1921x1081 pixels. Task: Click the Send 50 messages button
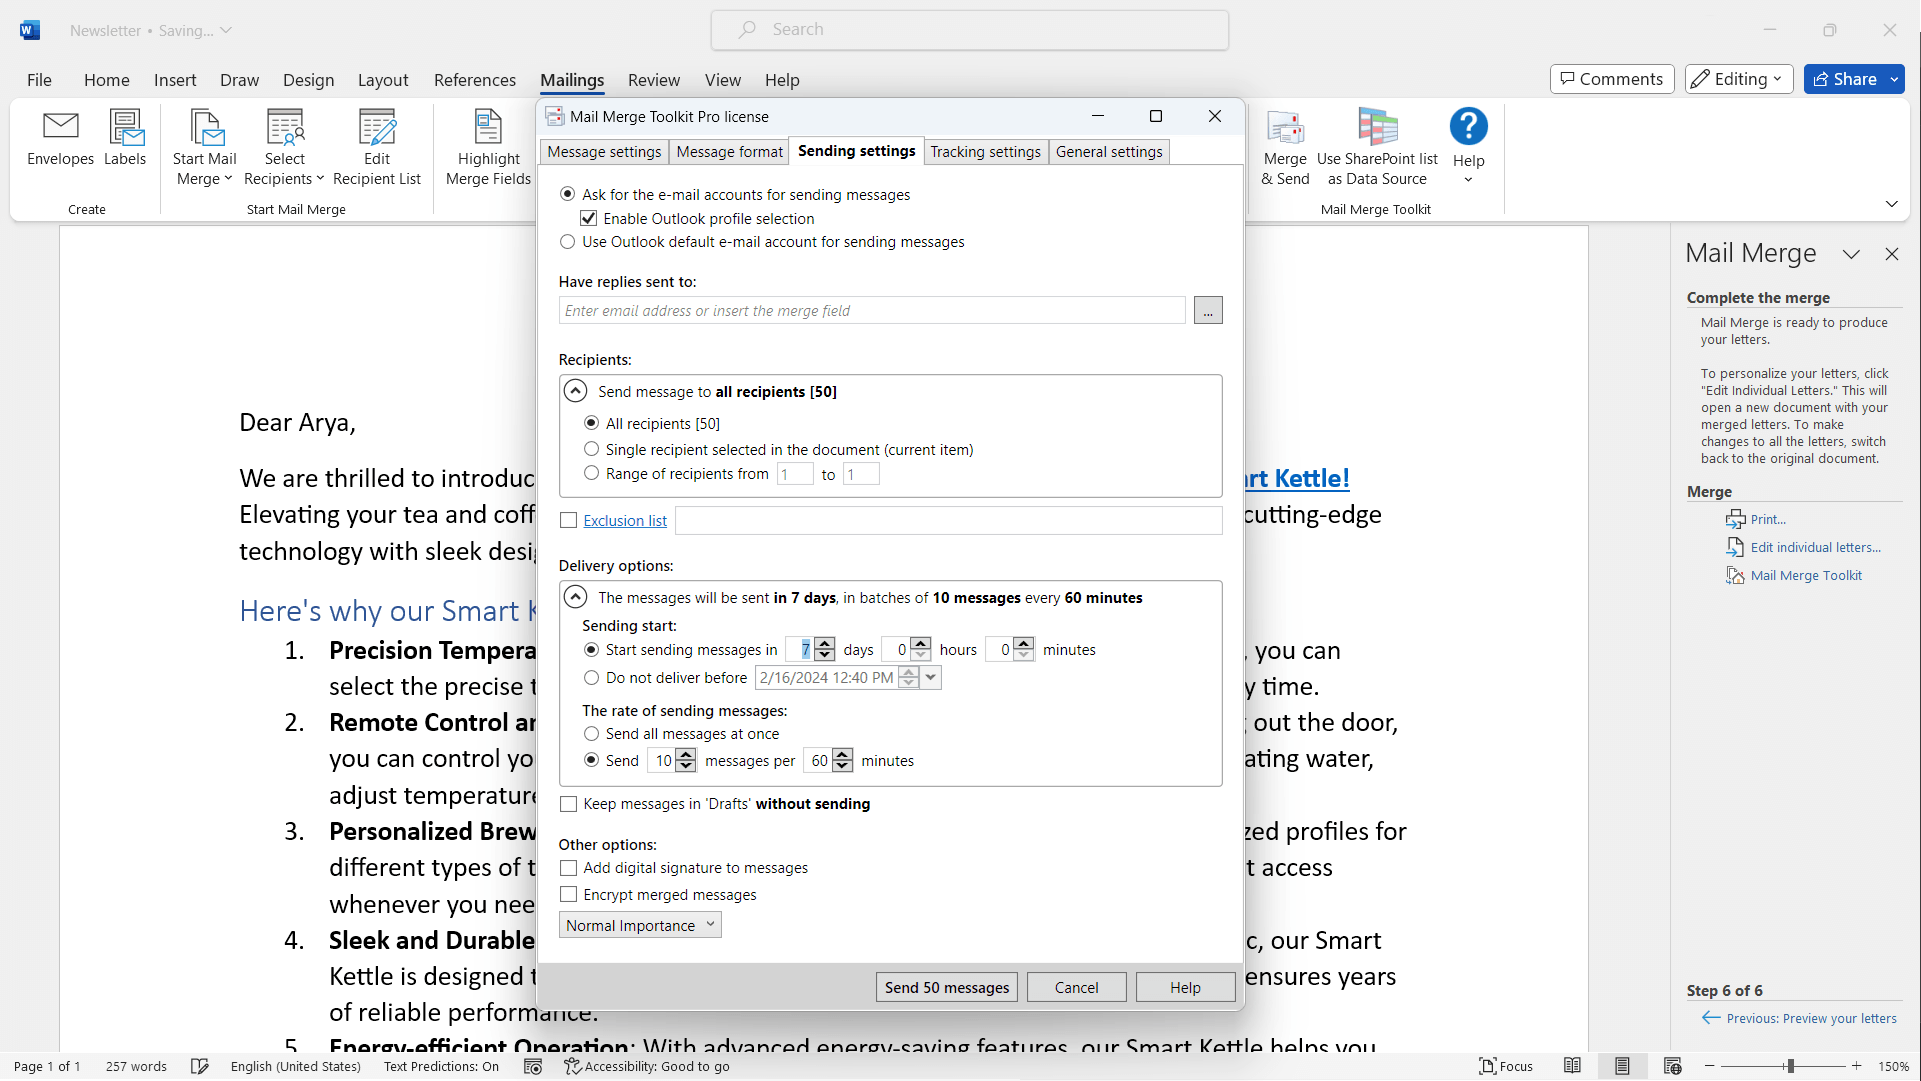pos(946,987)
